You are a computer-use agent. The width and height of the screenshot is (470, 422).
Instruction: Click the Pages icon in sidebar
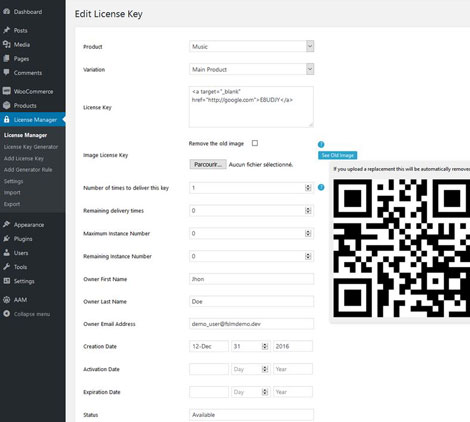6,59
